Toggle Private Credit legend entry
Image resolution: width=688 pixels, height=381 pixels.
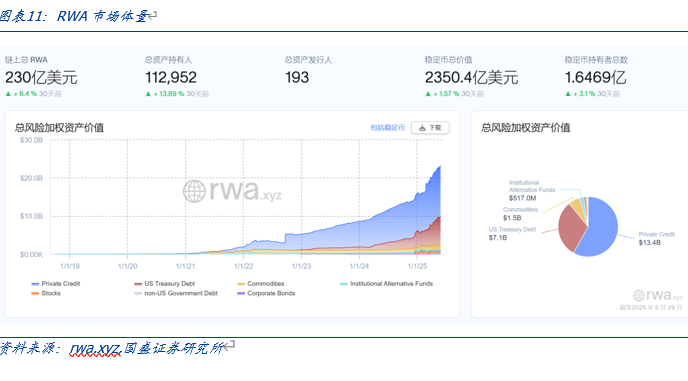pos(56,284)
